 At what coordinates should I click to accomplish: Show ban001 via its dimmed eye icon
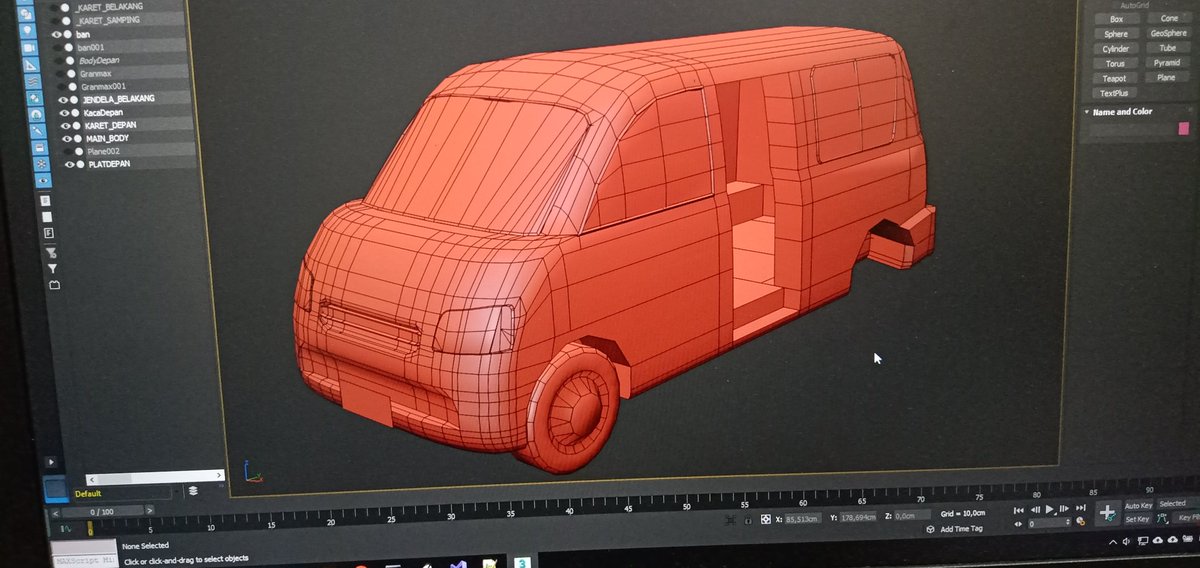click(x=58, y=47)
